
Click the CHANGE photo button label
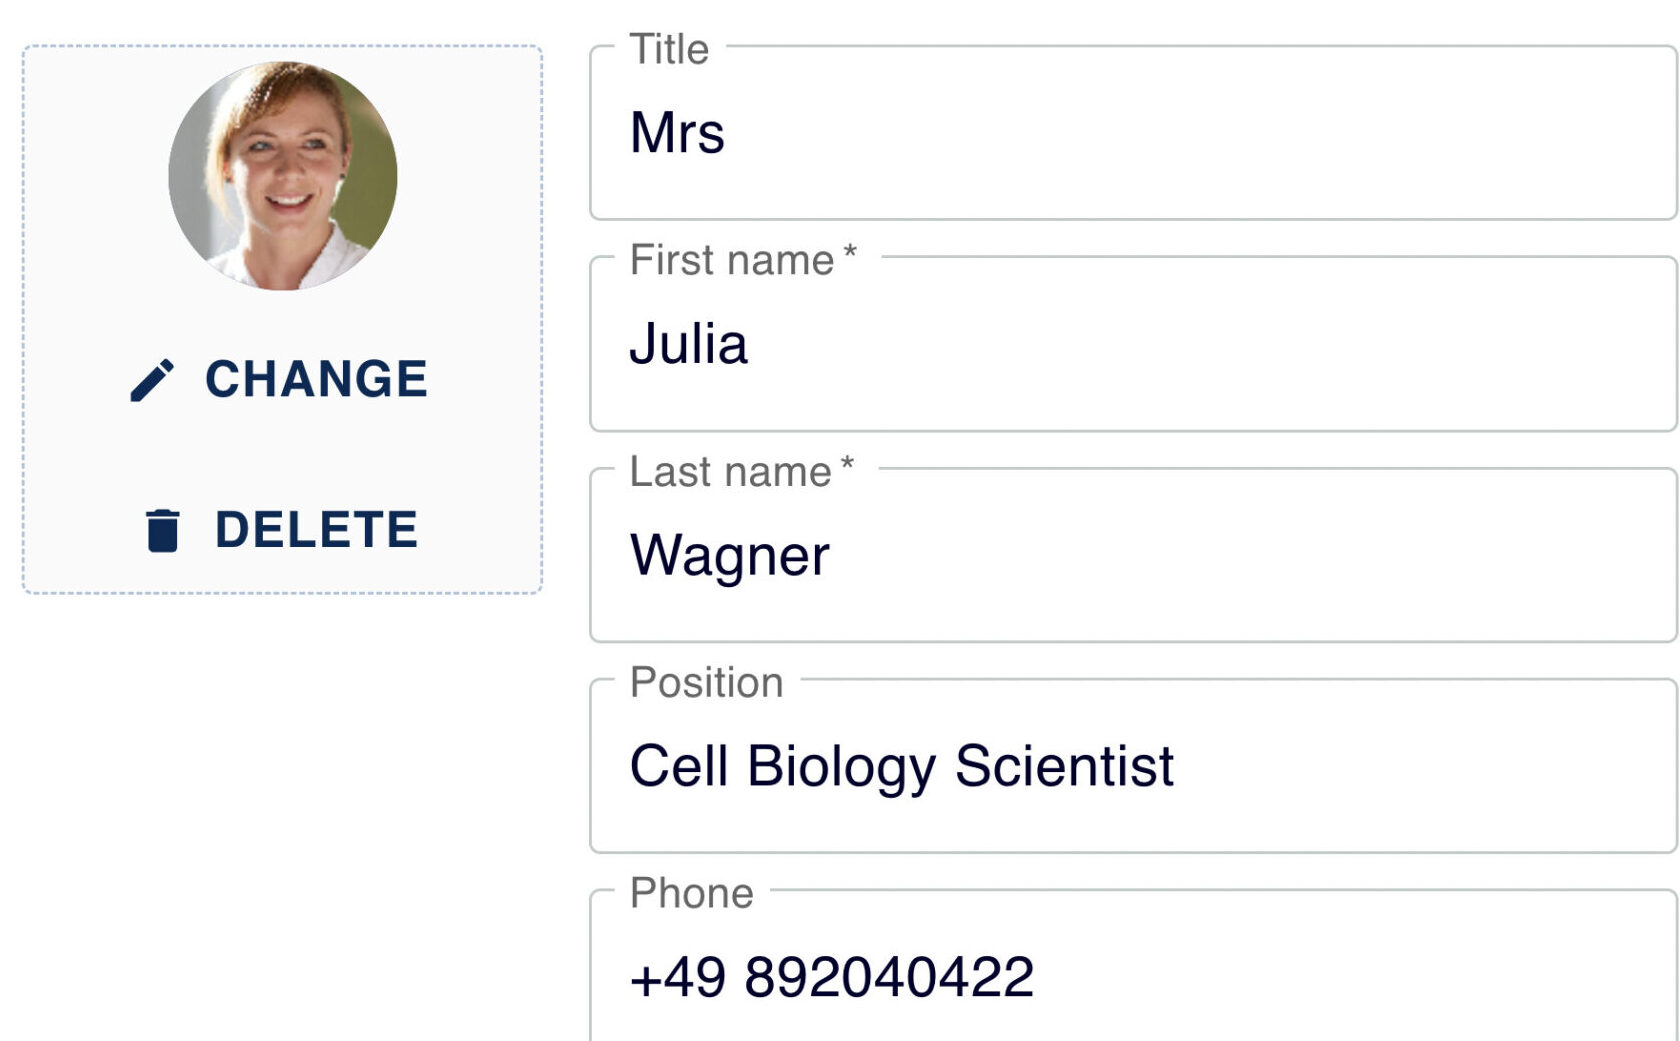point(316,380)
